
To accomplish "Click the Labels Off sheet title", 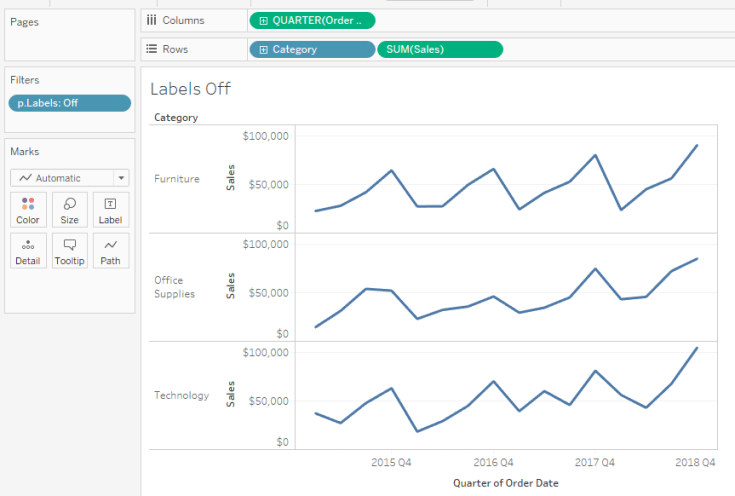I will [190, 89].
